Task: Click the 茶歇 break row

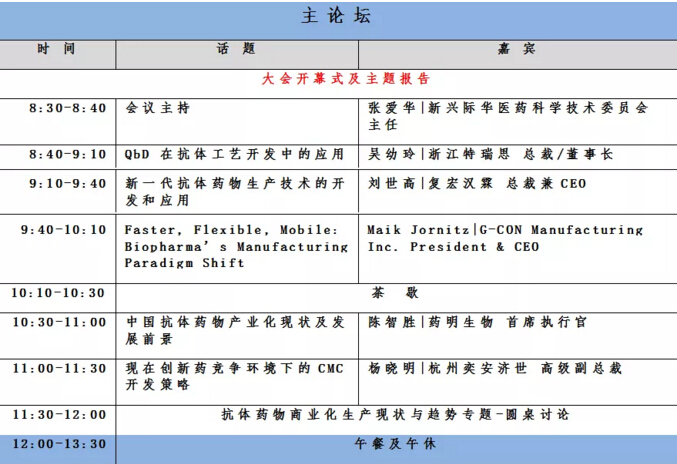Action: coord(395,293)
